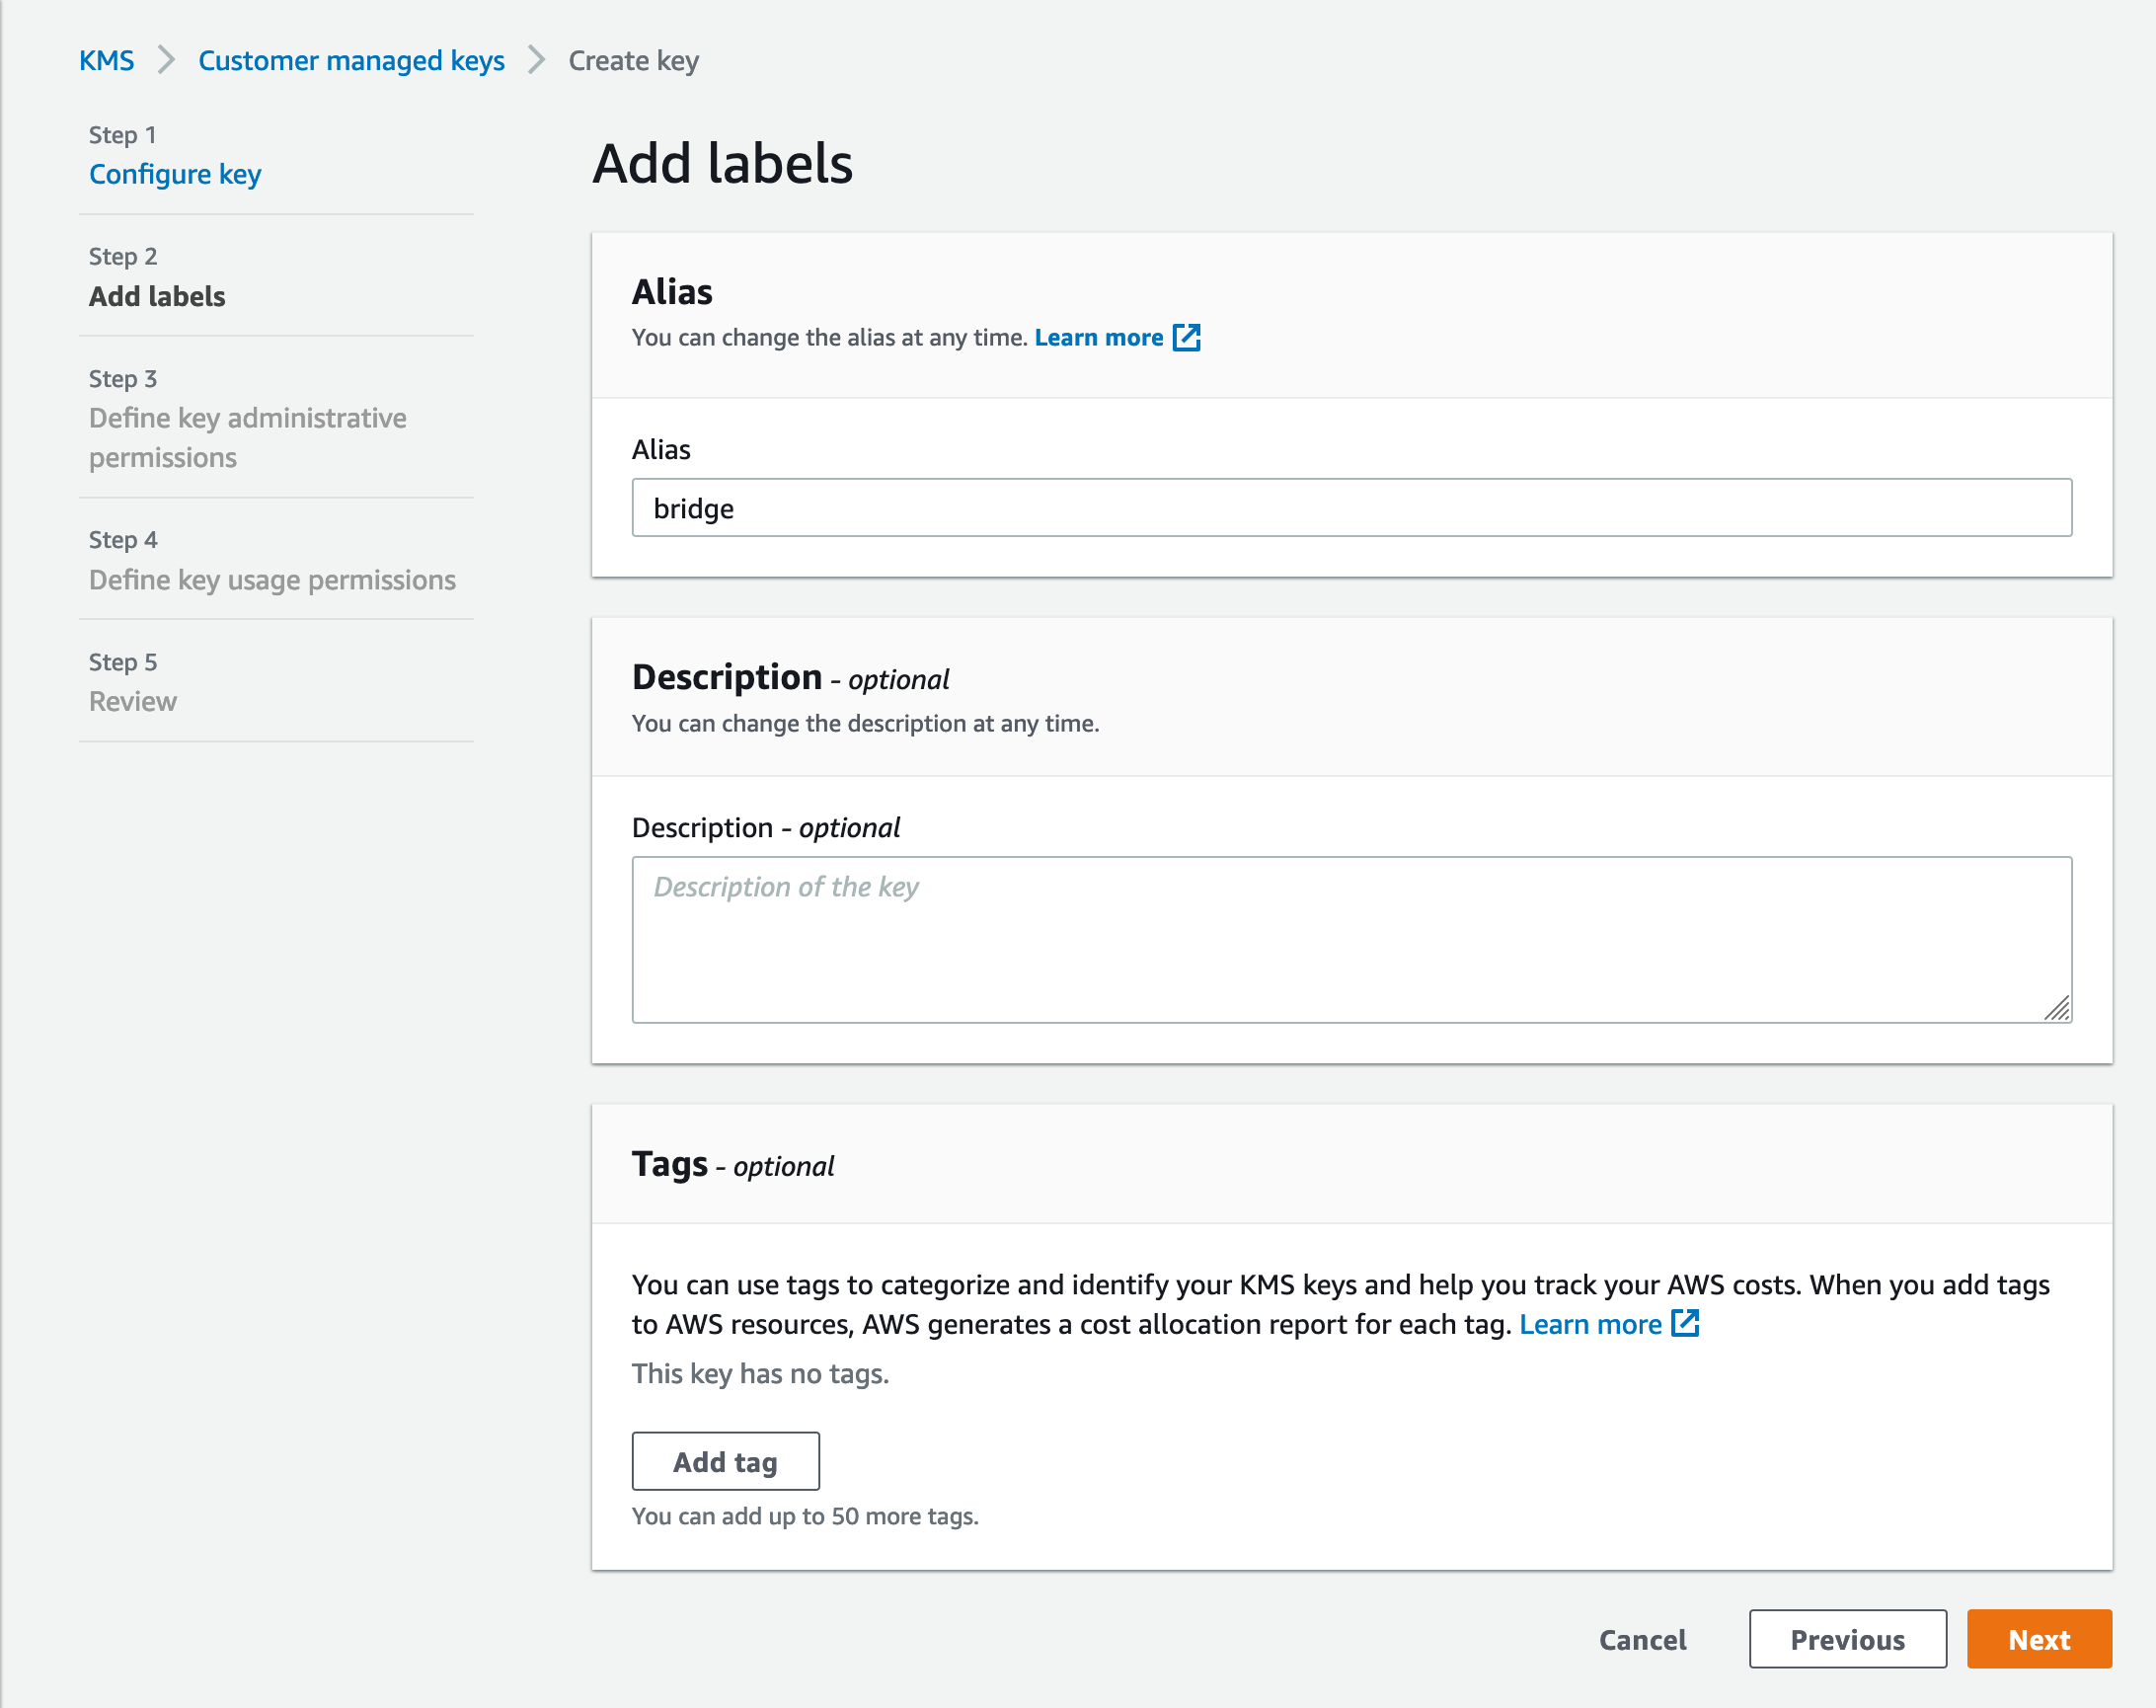Click the Alias input field

pyautogui.click(x=1351, y=508)
